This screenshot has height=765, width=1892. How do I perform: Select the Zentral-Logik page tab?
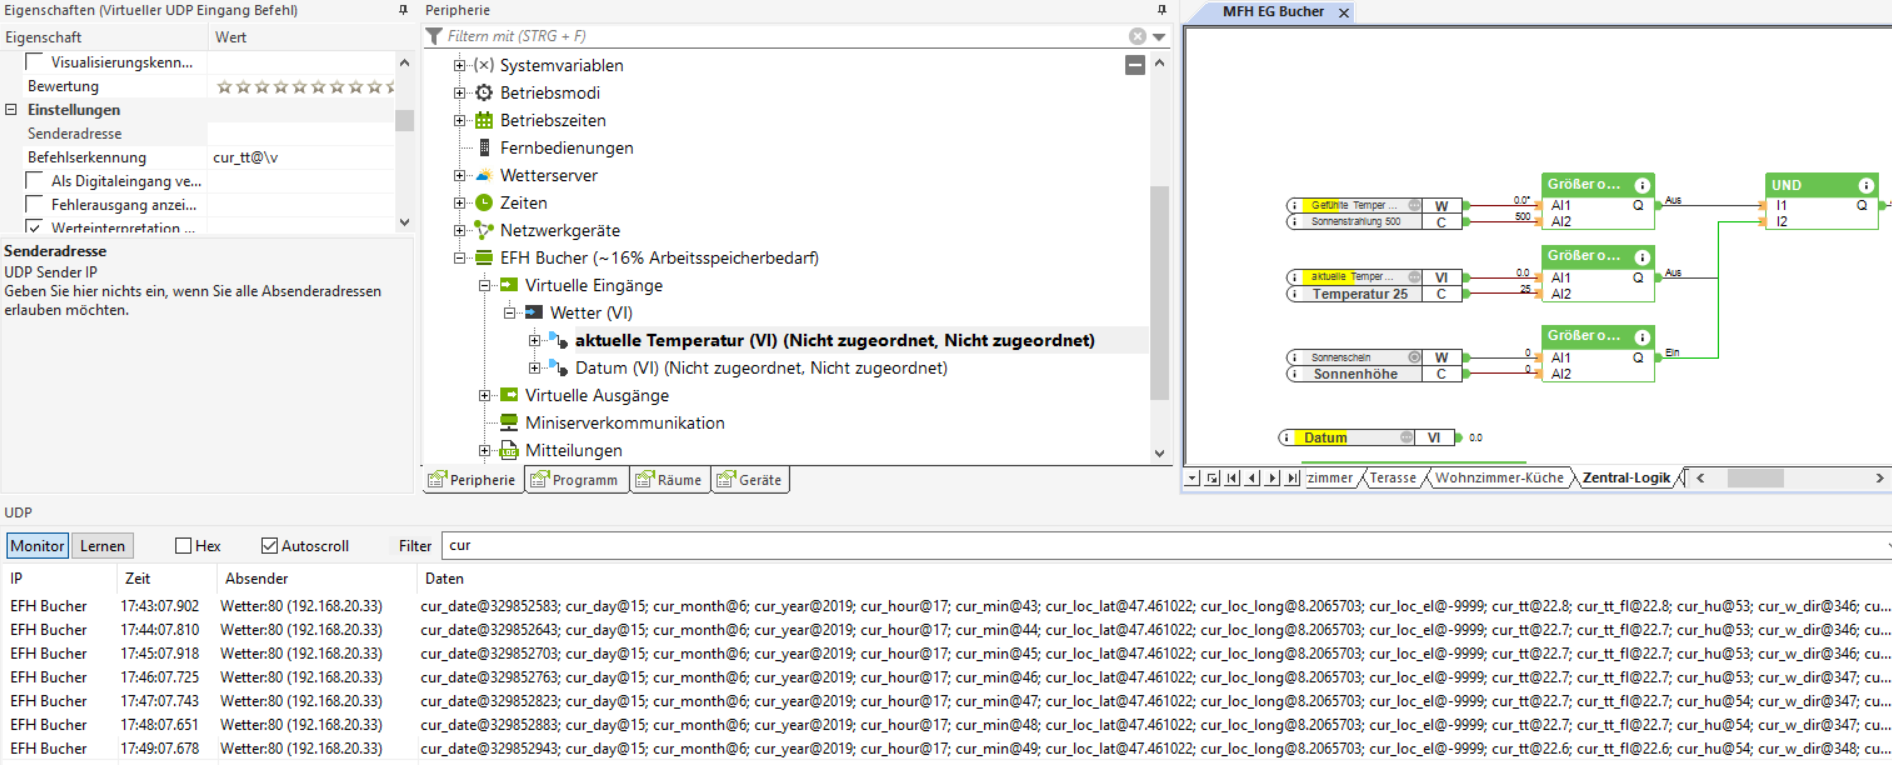coord(1627,478)
